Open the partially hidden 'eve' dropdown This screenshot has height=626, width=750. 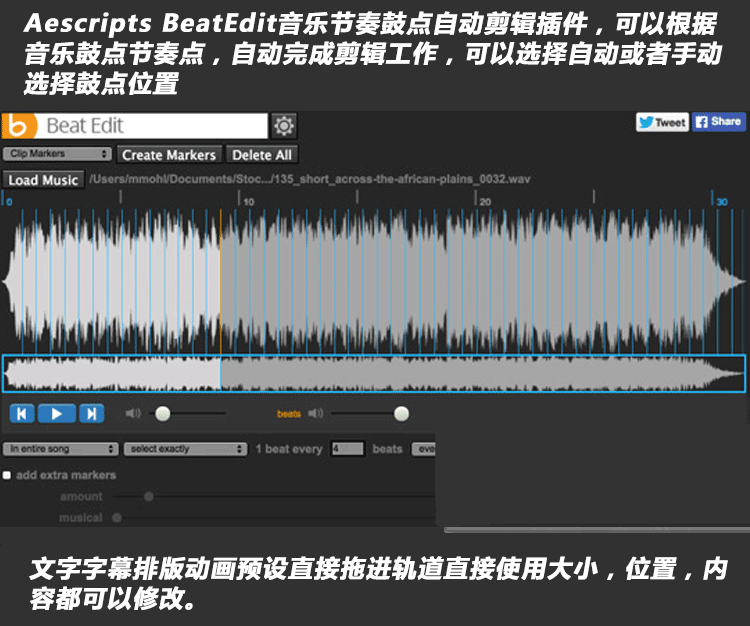pyautogui.click(x=424, y=449)
